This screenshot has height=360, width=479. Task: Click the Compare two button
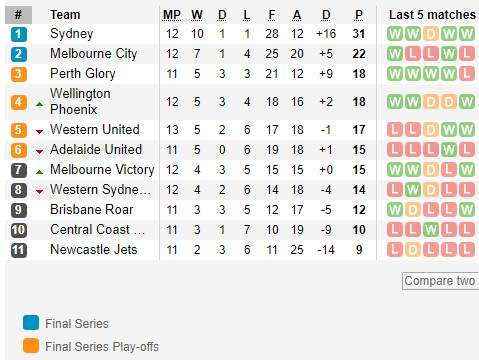click(x=440, y=281)
